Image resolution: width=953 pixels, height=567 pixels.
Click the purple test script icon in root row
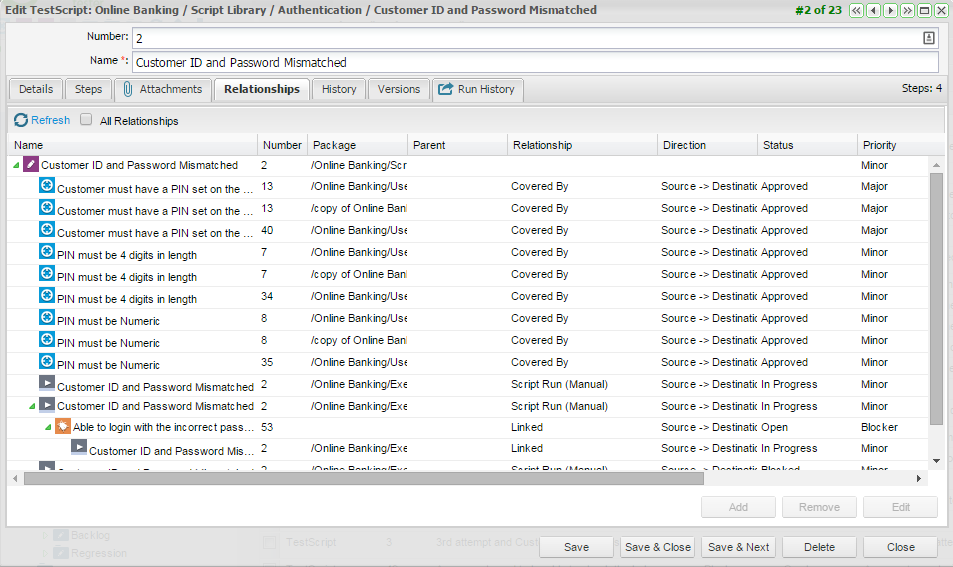(31, 165)
